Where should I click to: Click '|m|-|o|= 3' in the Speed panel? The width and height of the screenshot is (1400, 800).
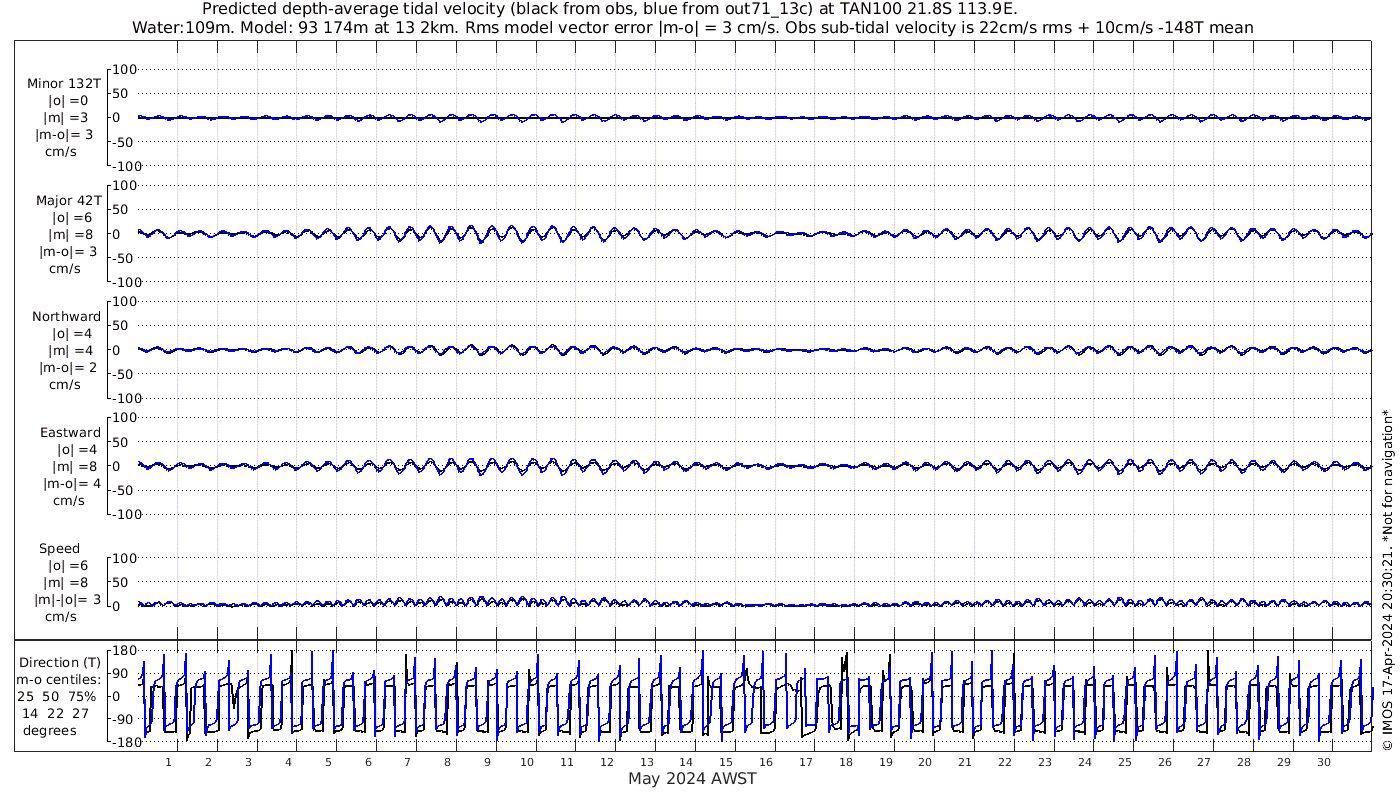(x=68, y=599)
